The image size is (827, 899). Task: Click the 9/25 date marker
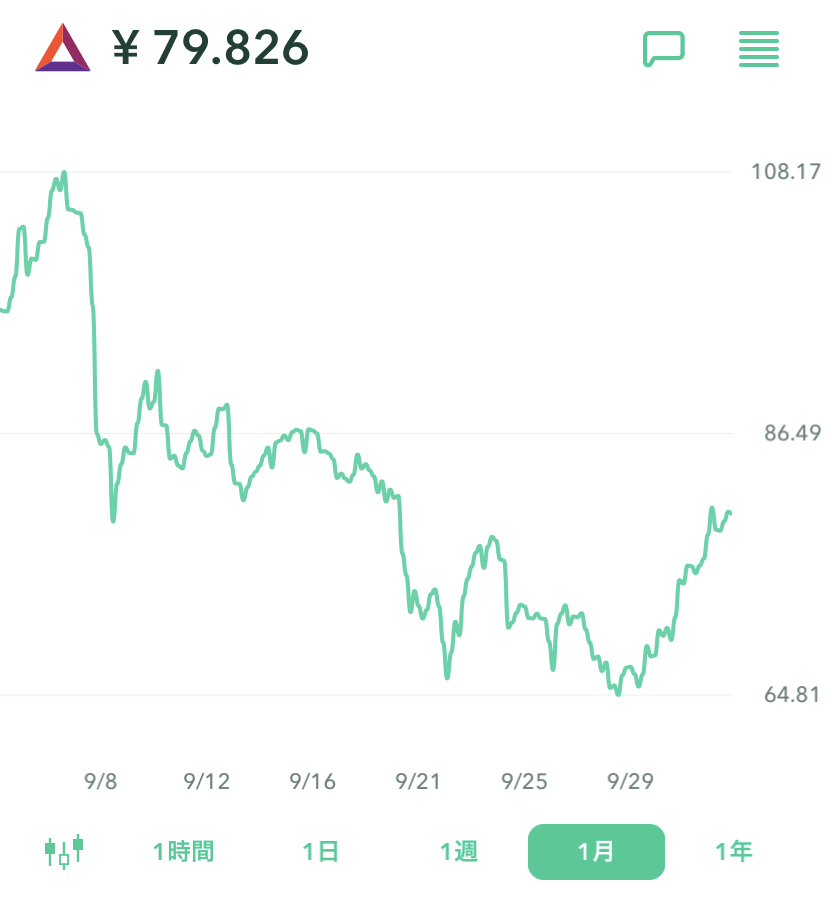click(x=525, y=782)
